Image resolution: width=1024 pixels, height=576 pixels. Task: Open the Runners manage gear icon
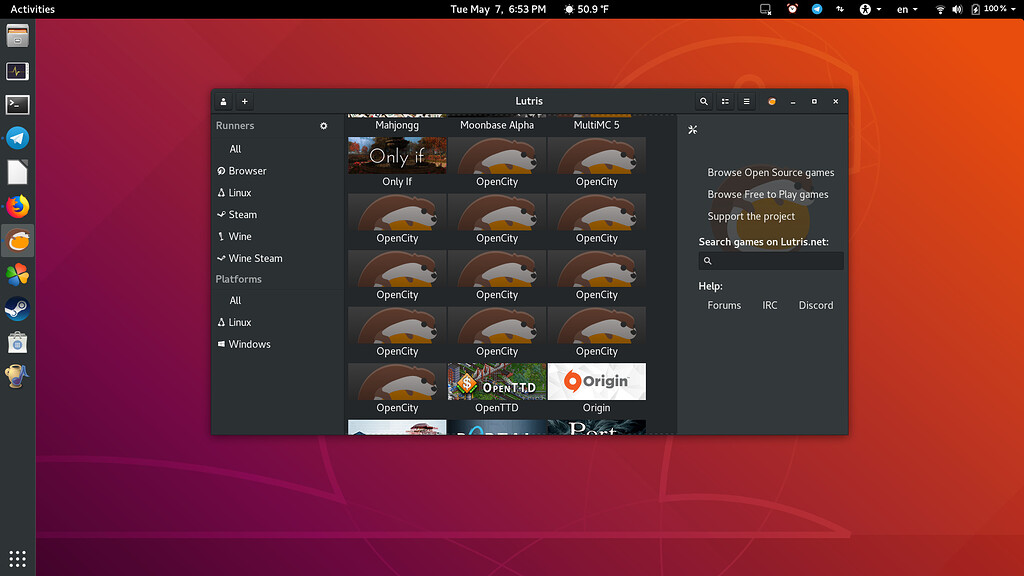tap(323, 126)
